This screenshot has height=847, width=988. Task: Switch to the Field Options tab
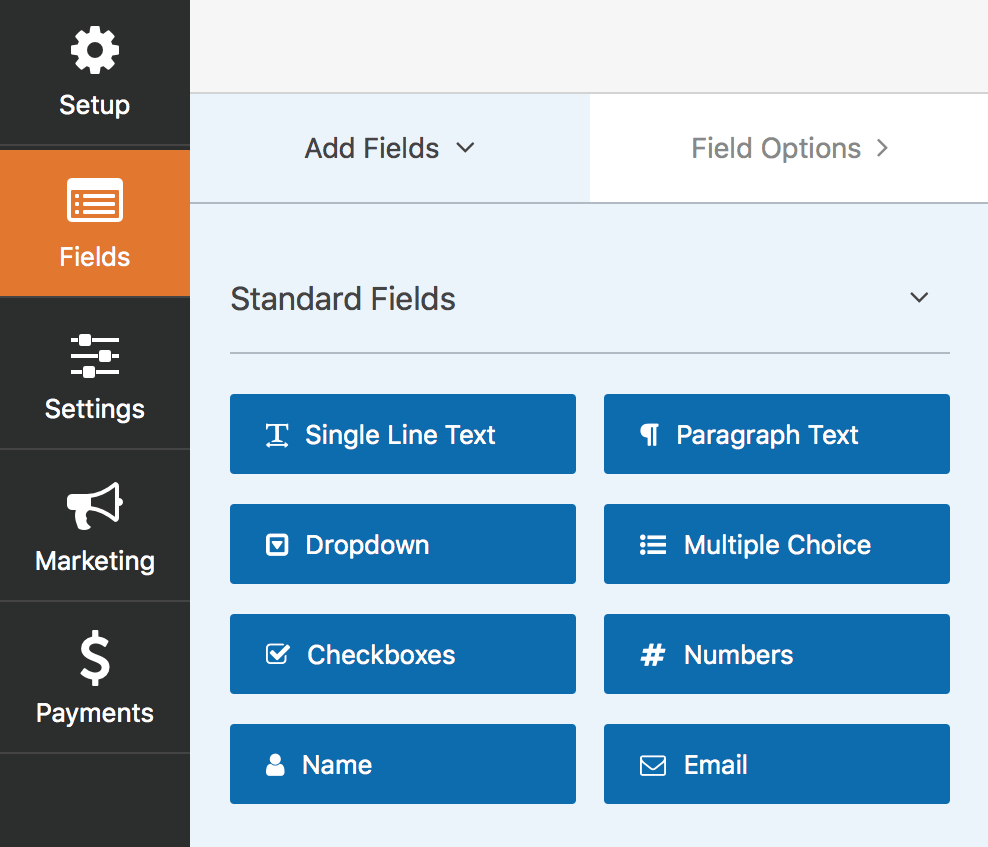tap(789, 148)
